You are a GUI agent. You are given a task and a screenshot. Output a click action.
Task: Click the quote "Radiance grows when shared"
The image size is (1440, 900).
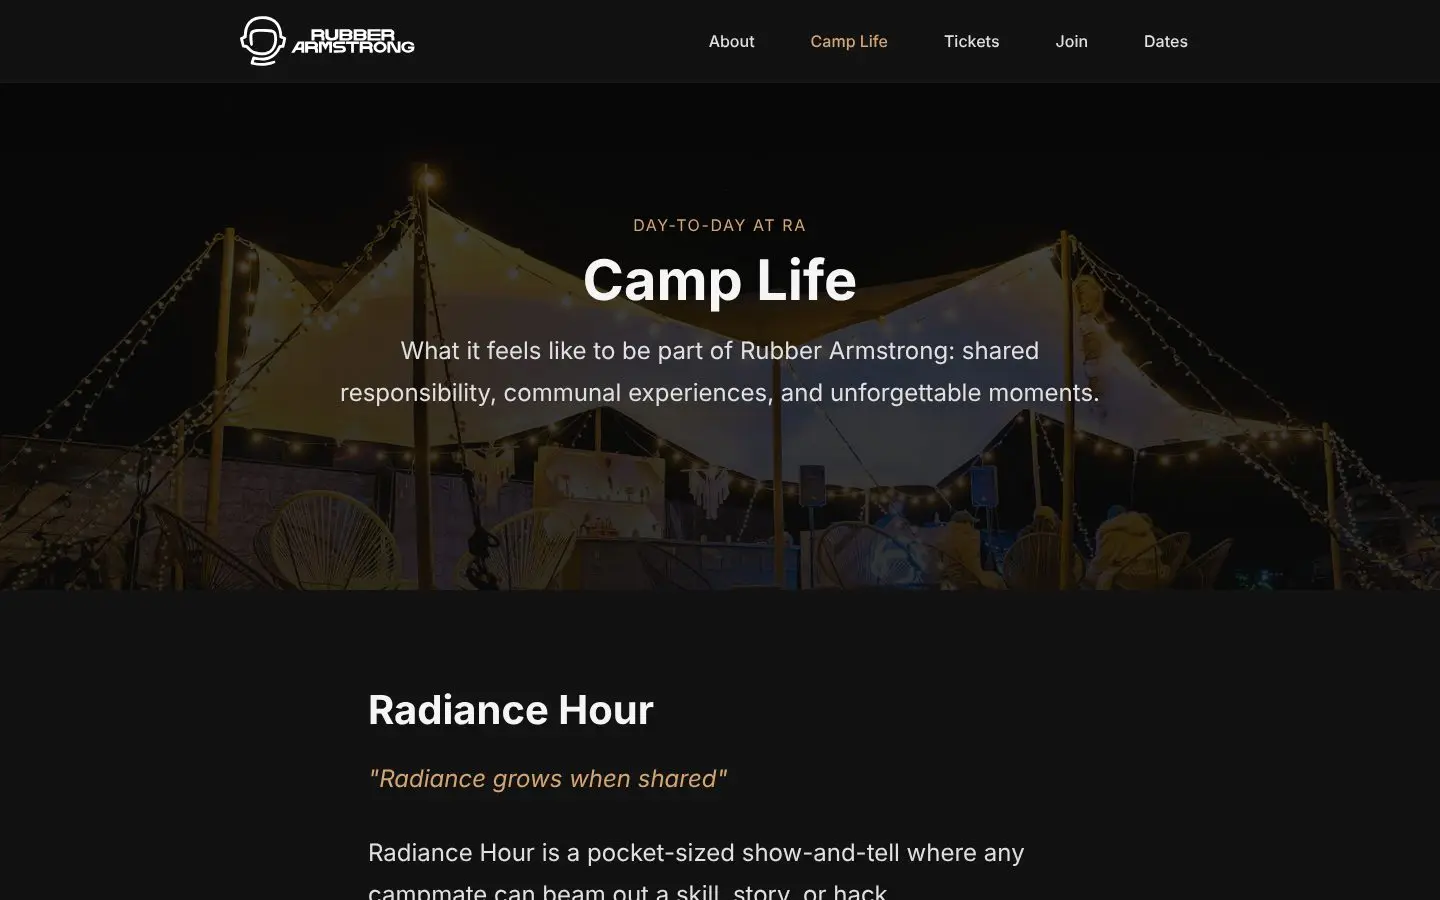[x=548, y=778]
